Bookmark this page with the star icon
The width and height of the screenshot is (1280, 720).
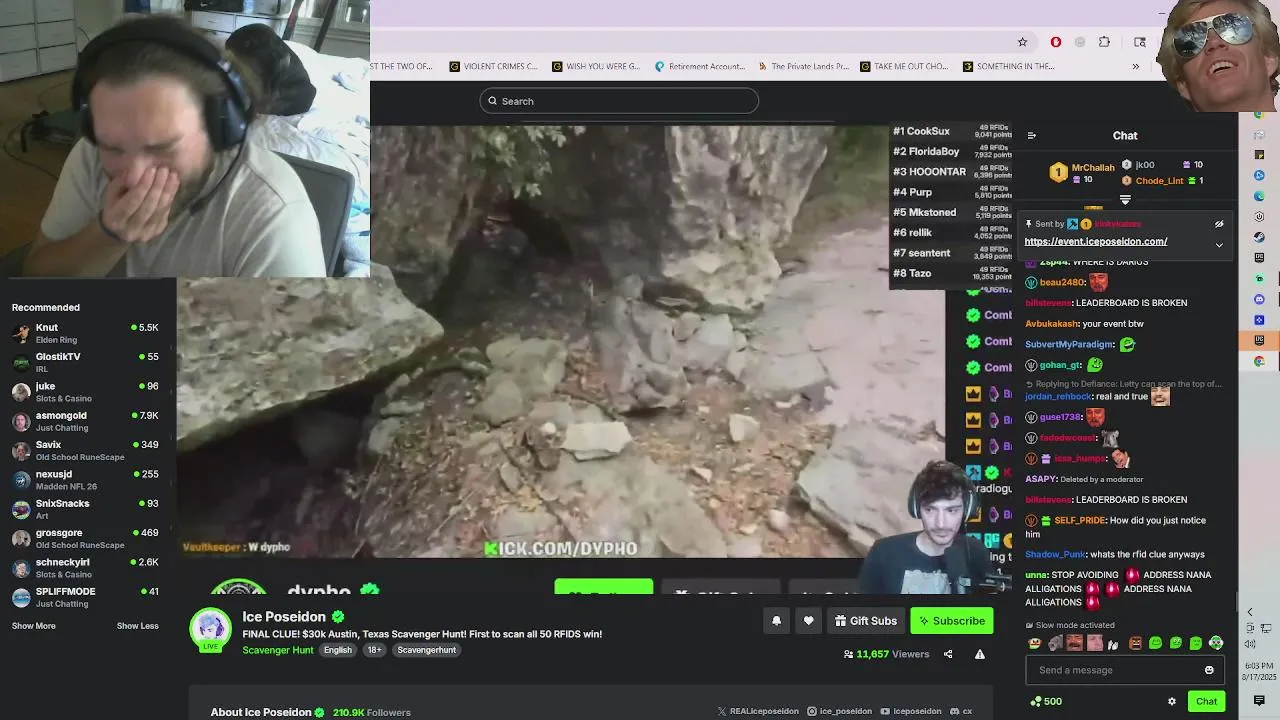(1022, 42)
